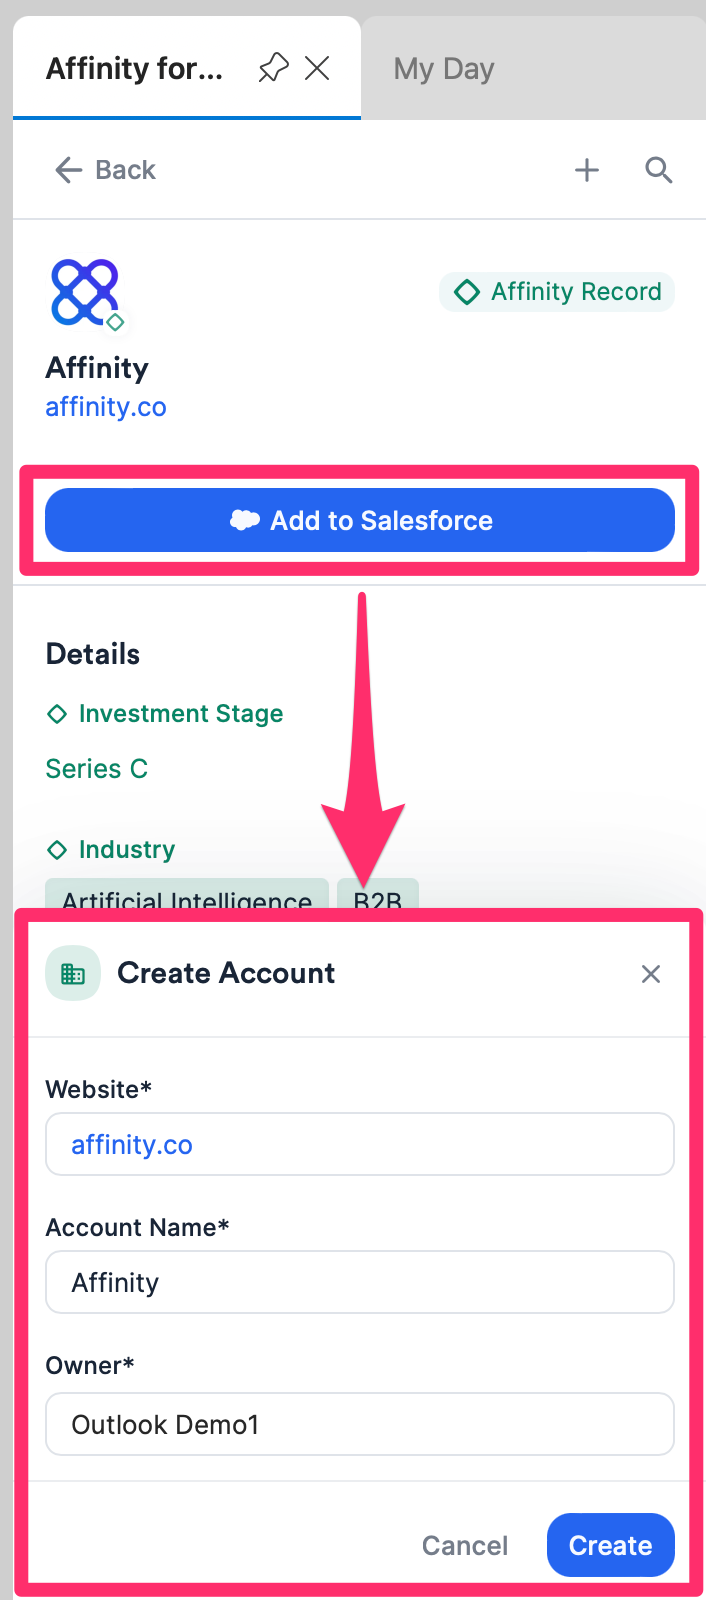Select the Owner field showing Outlook Demo1
This screenshot has height=1600, width=706.
coord(360,1423)
